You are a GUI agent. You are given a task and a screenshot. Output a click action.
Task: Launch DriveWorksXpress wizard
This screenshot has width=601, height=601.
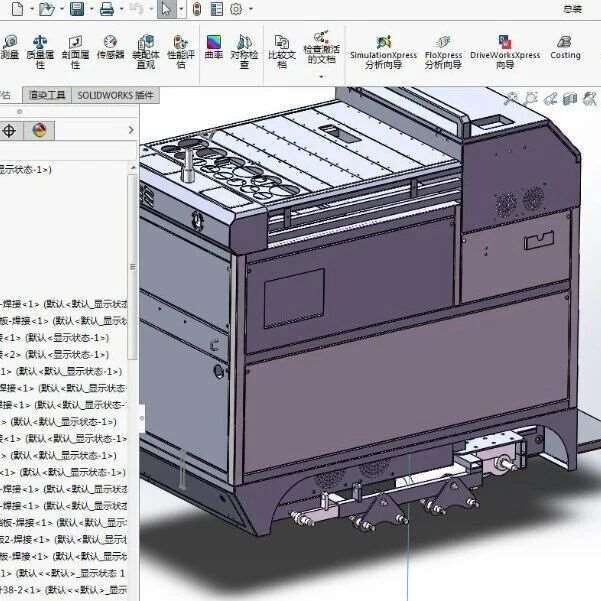505,53
